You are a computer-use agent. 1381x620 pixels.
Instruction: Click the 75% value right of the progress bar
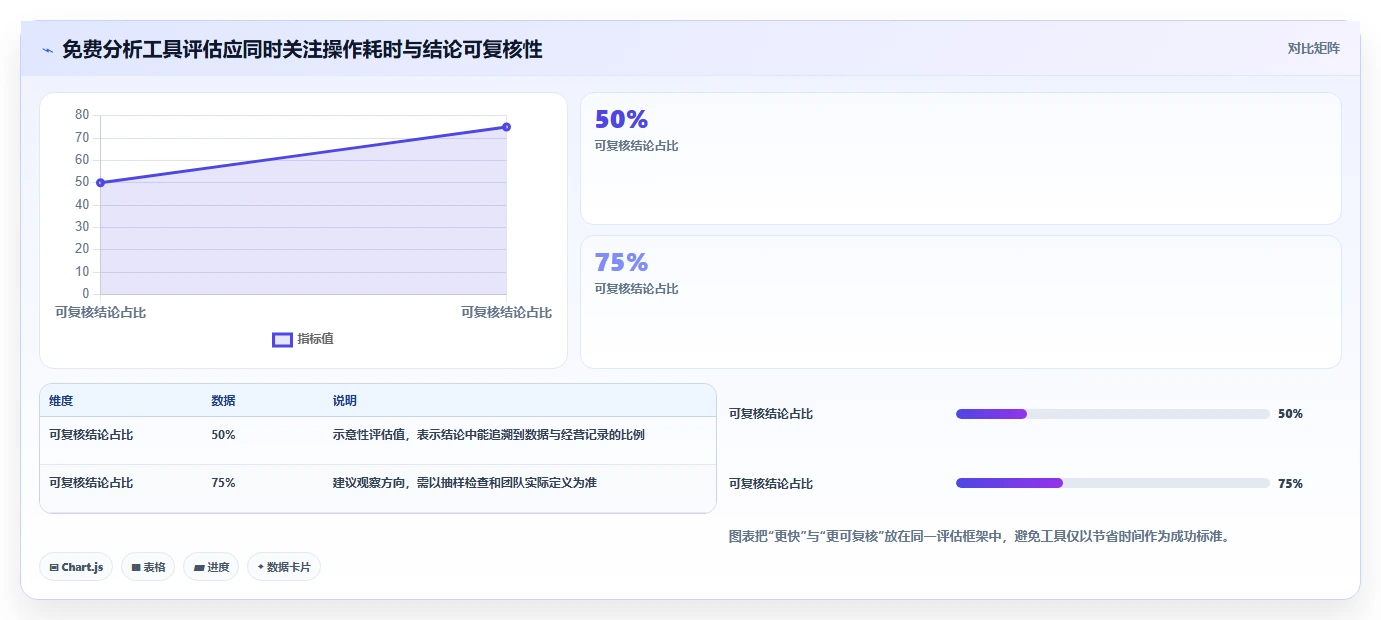1290,484
